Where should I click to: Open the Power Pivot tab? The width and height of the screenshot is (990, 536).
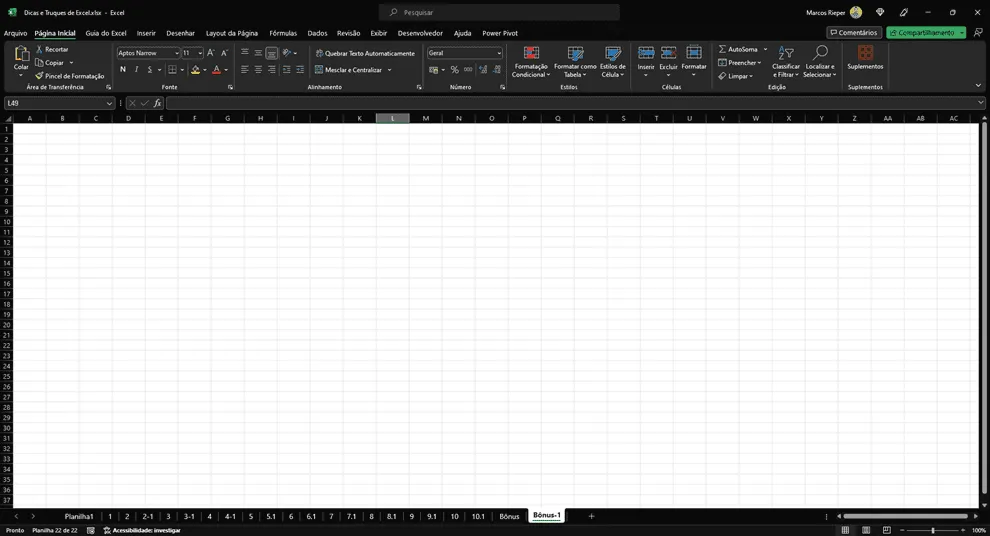(500, 33)
